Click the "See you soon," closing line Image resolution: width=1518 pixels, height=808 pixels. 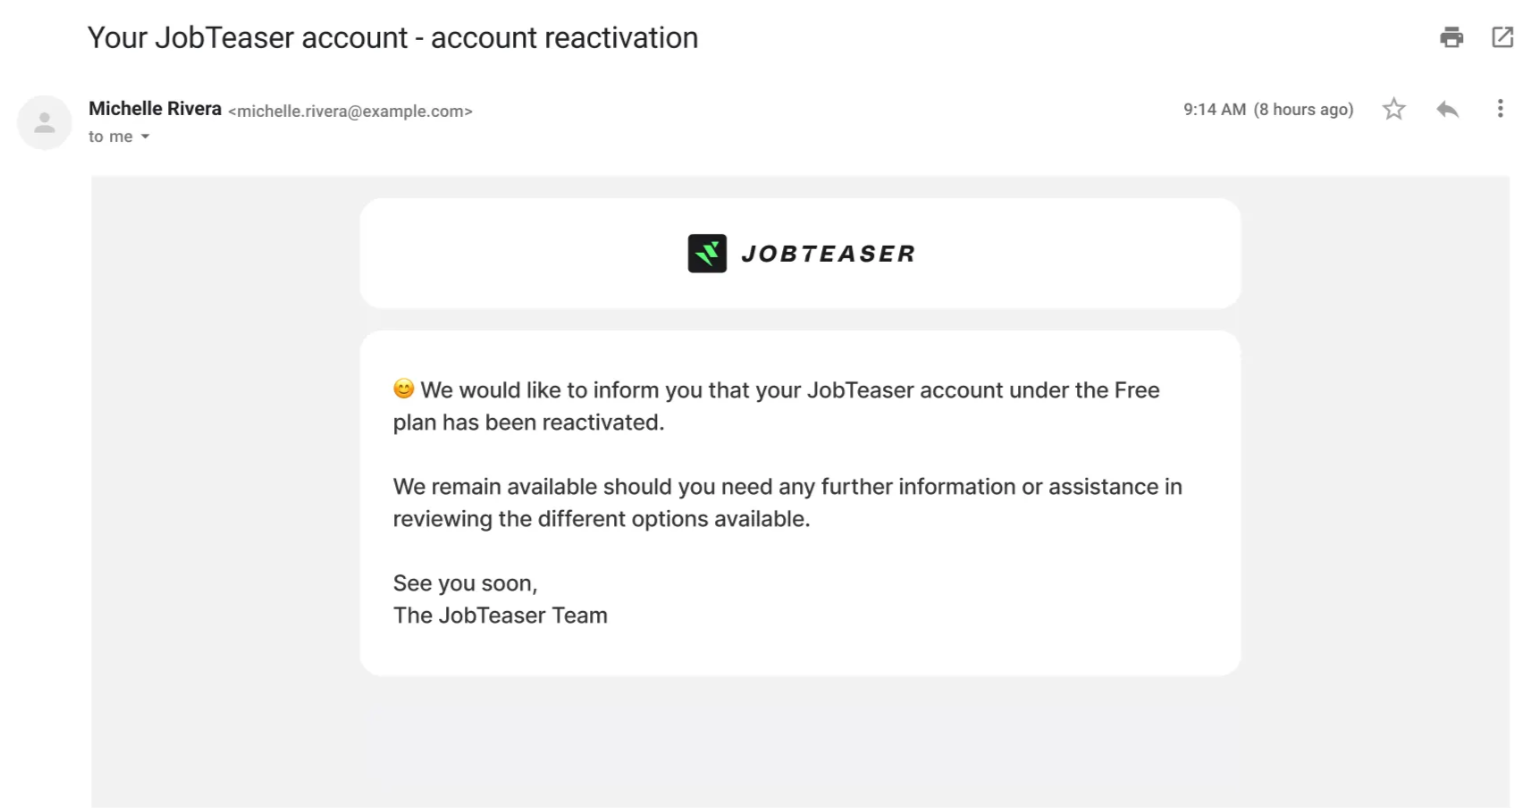click(x=465, y=583)
